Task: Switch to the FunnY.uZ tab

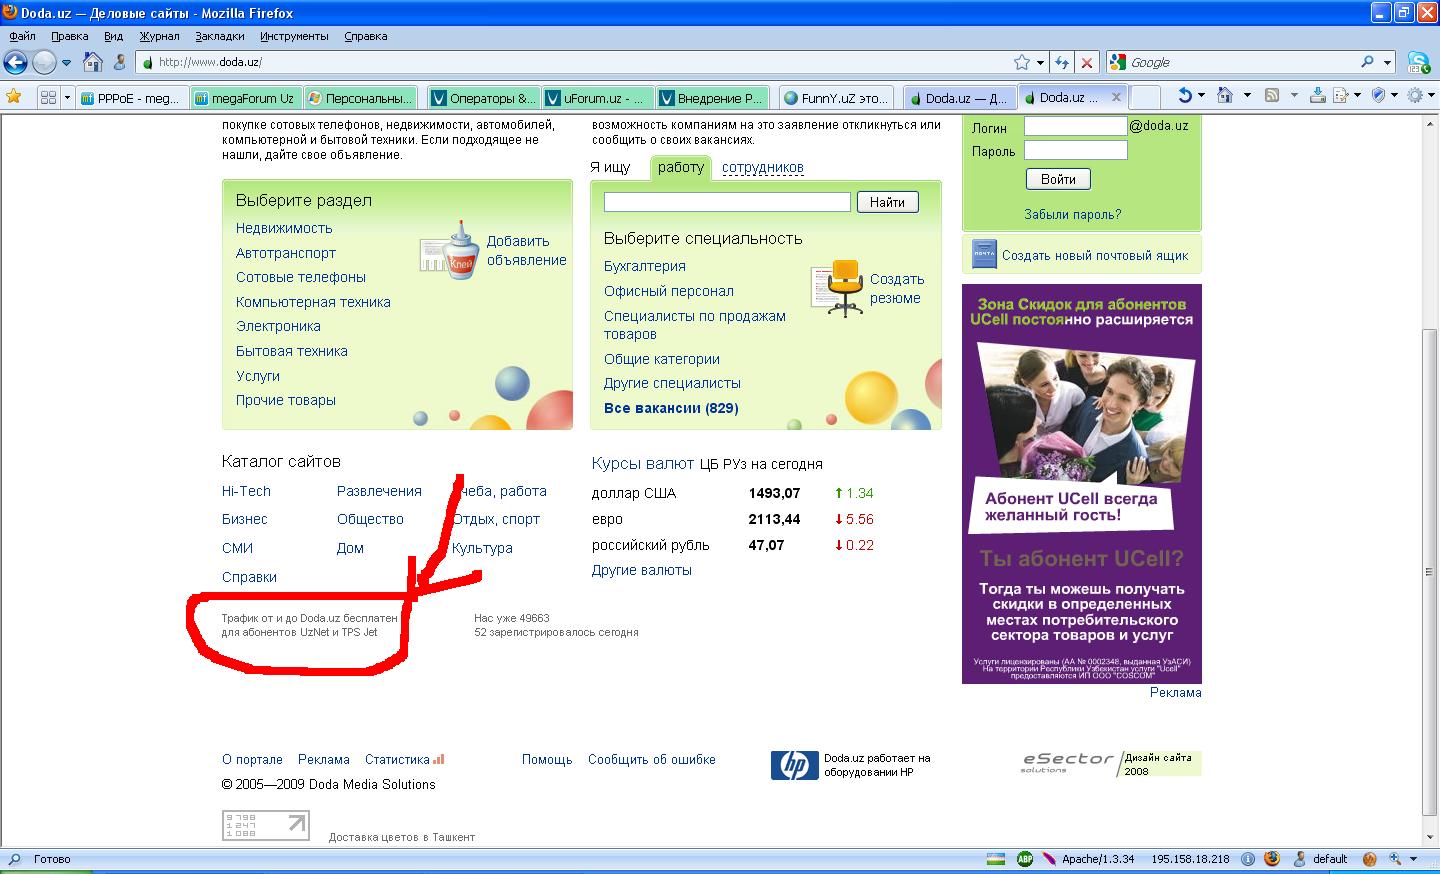Action: click(836, 98)
